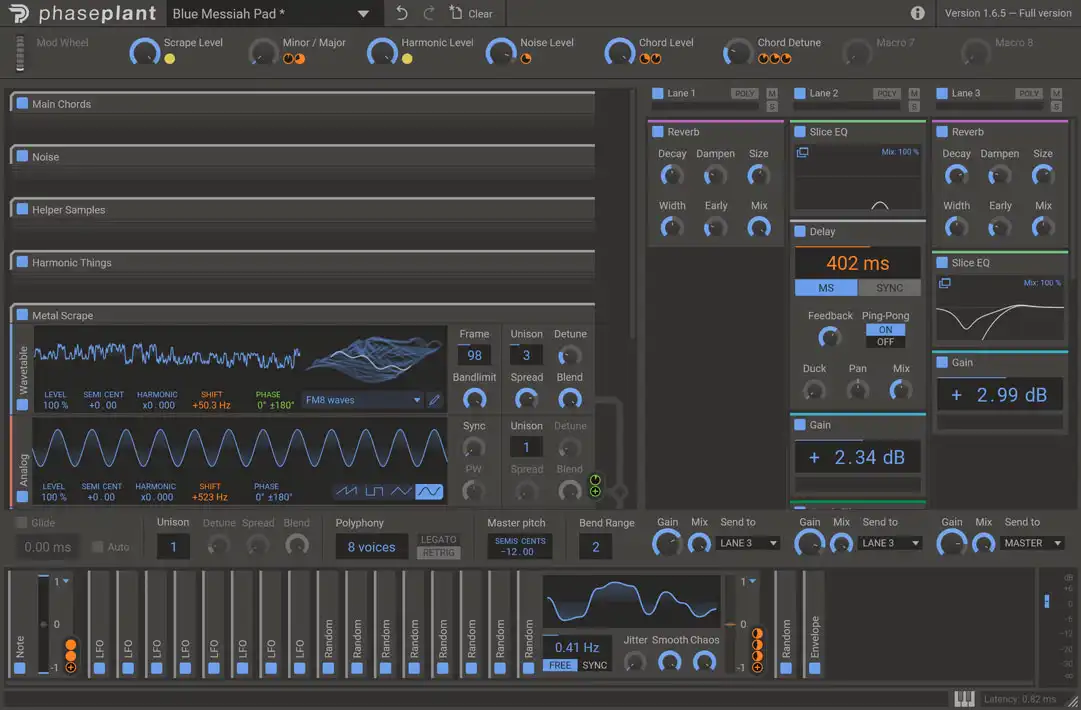
Task: Enable the Auto glide checkbox
Action: tap(98, 547)
